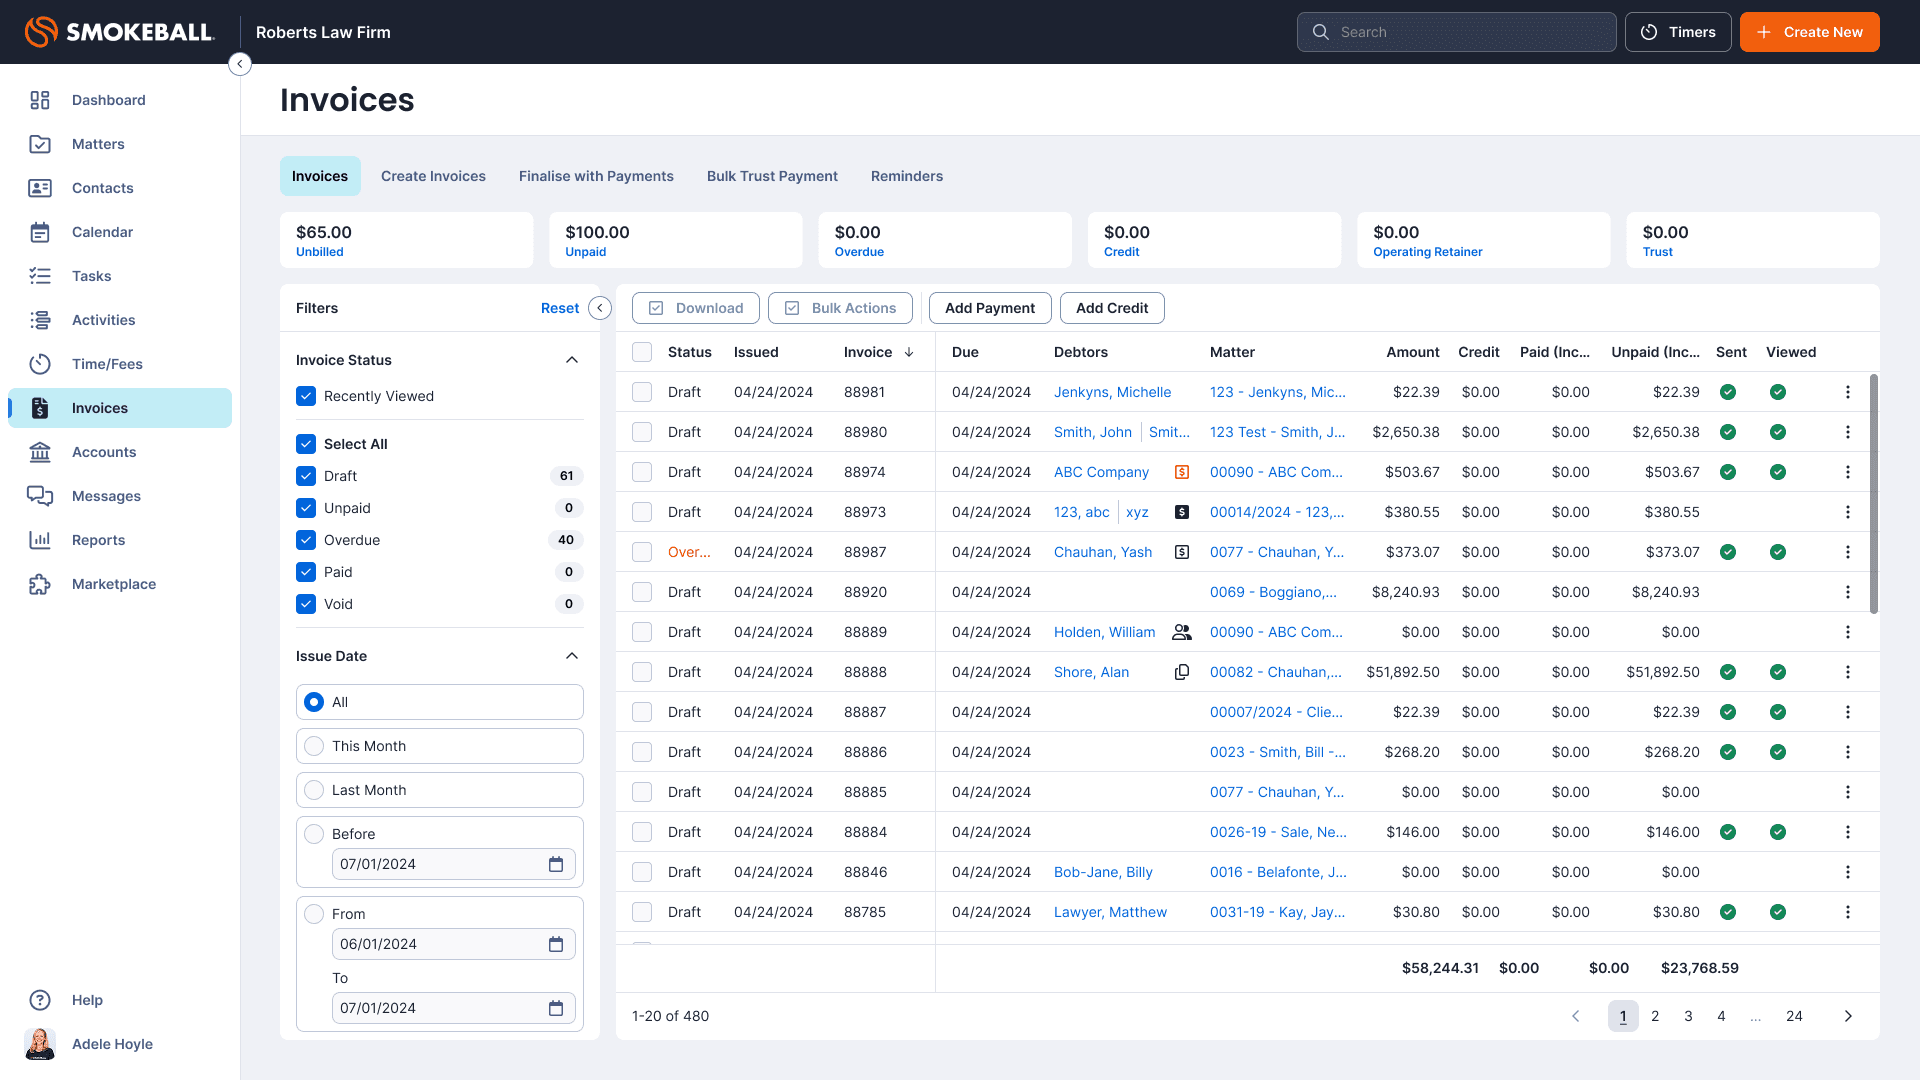Reset the filters
Viewport: 1920px width, 1080px height.
tap(559, 308)
